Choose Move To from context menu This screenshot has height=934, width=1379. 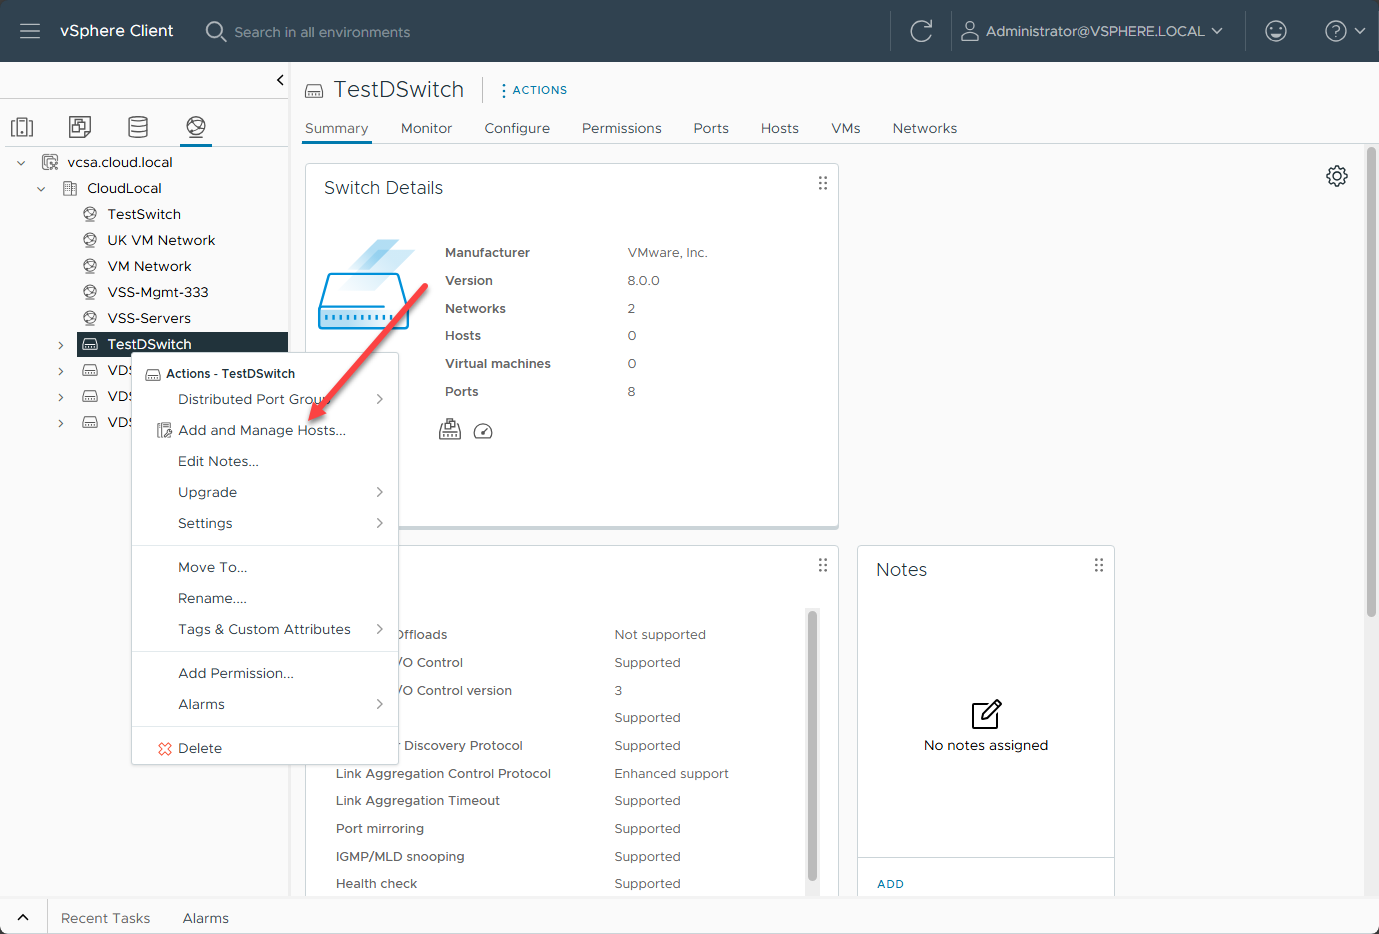coord(265,567)
